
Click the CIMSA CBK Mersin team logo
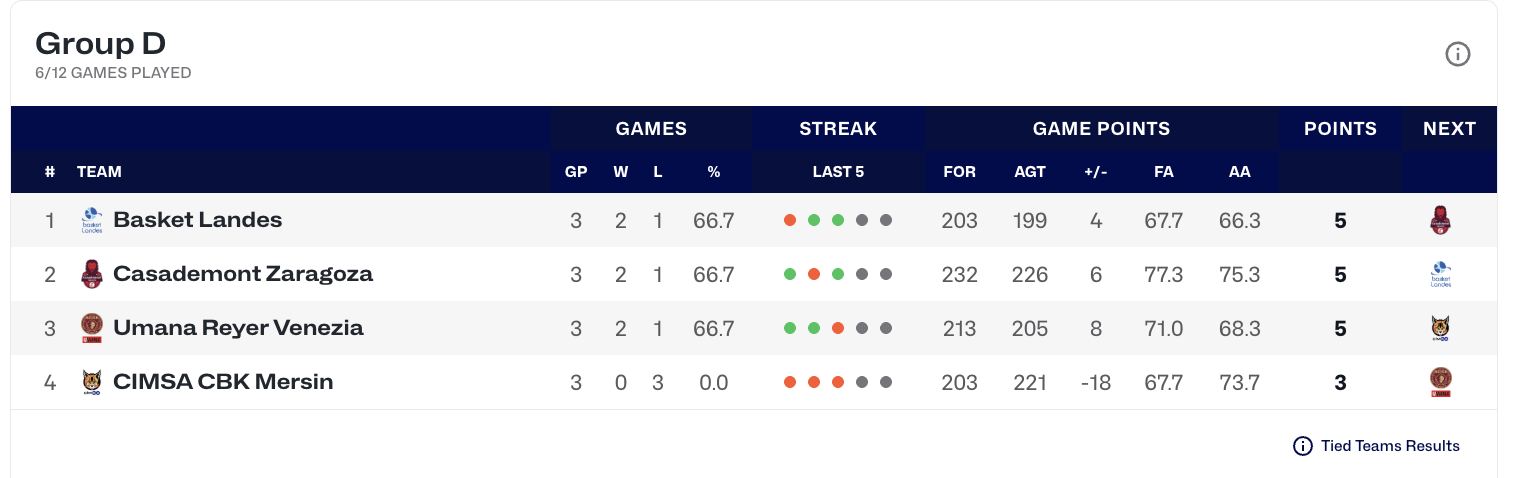92,382
